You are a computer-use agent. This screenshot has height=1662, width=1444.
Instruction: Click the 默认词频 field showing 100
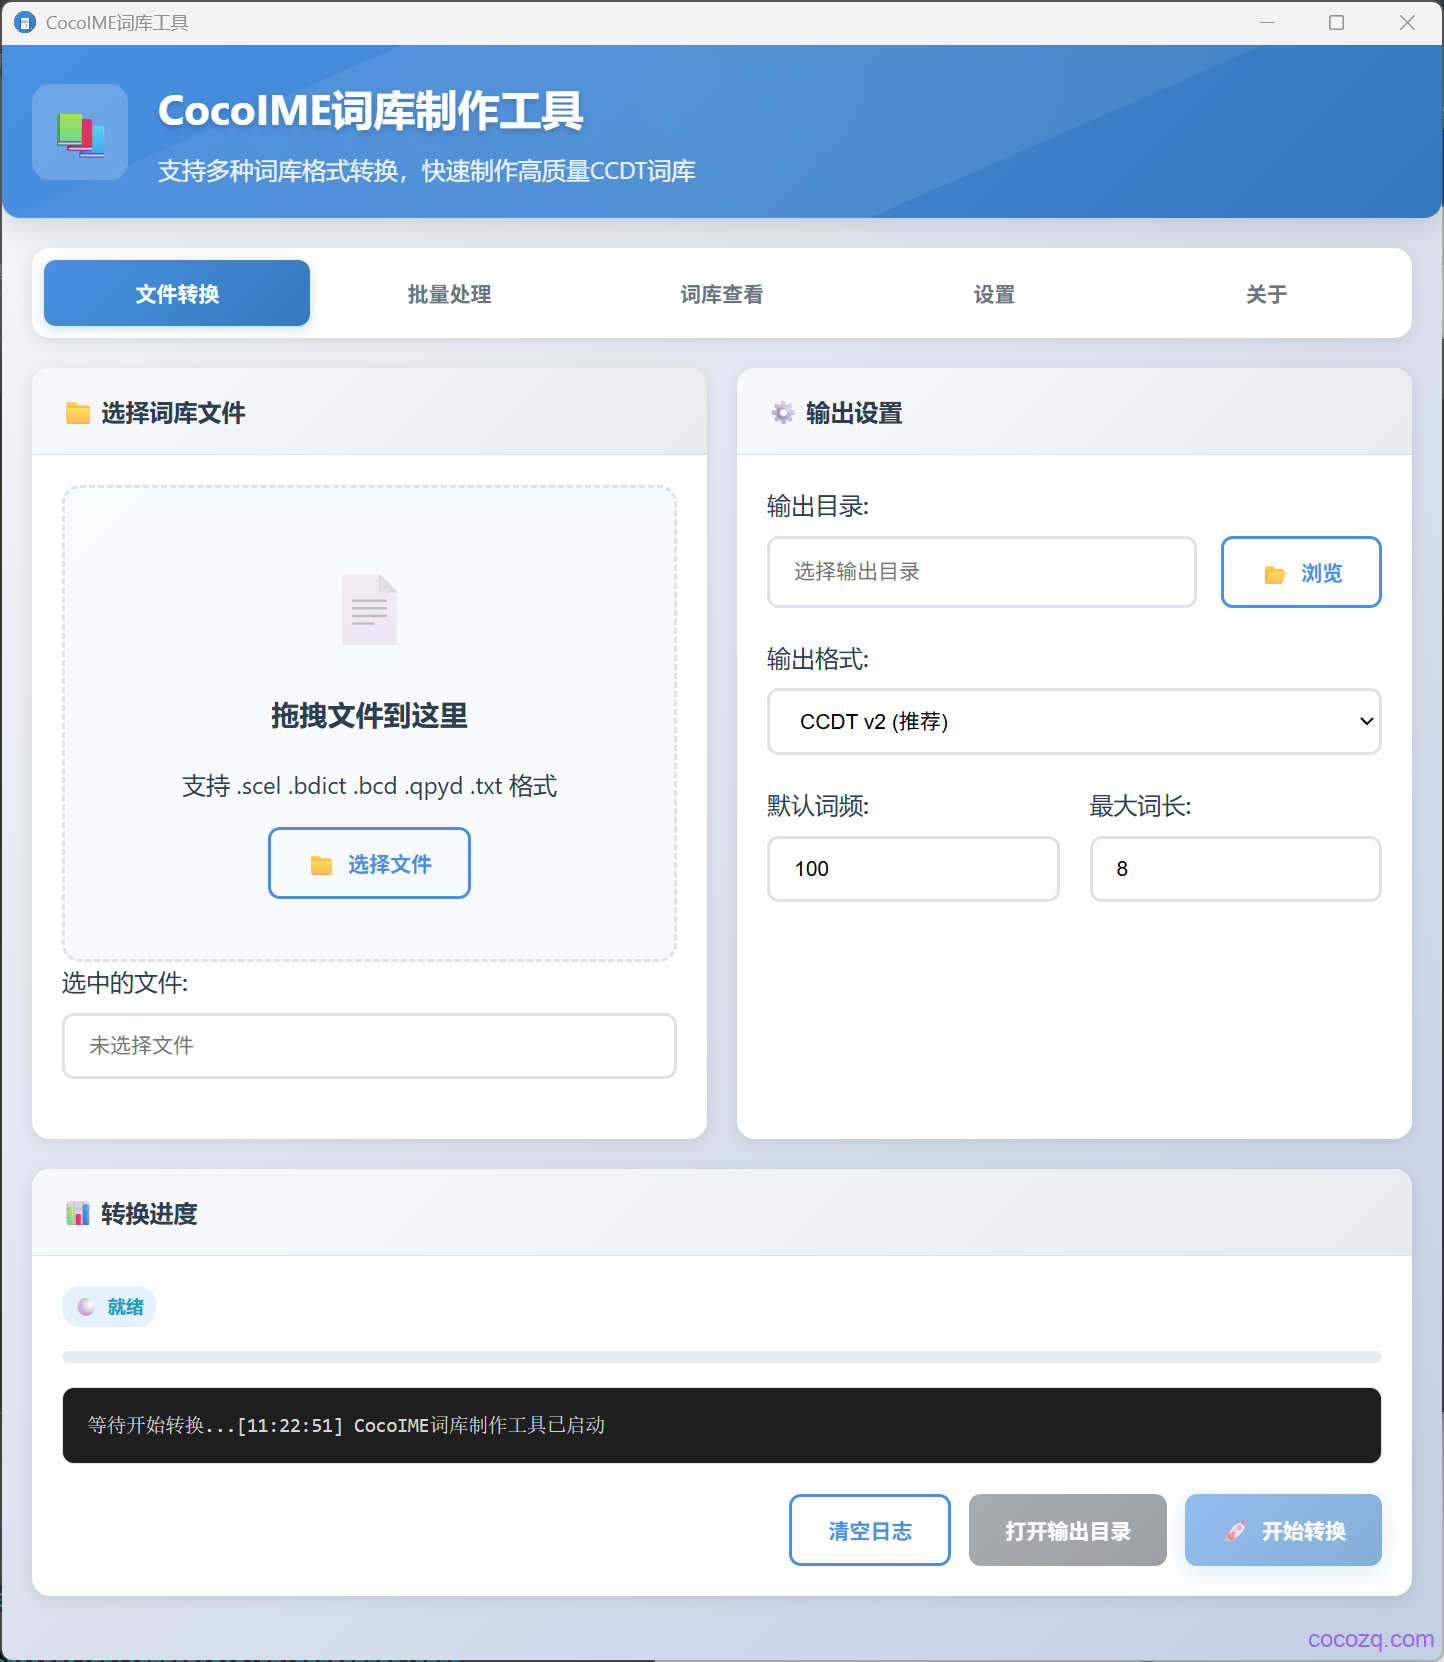pos(912,869)
